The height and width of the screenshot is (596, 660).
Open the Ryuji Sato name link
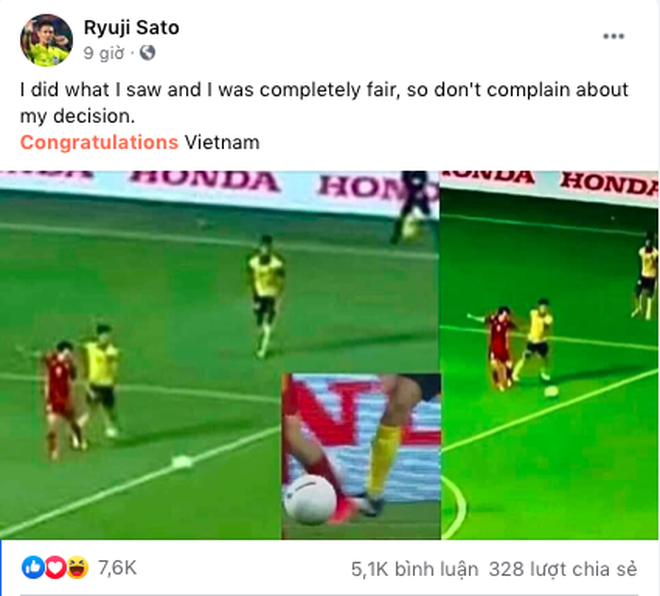(131, 28)
